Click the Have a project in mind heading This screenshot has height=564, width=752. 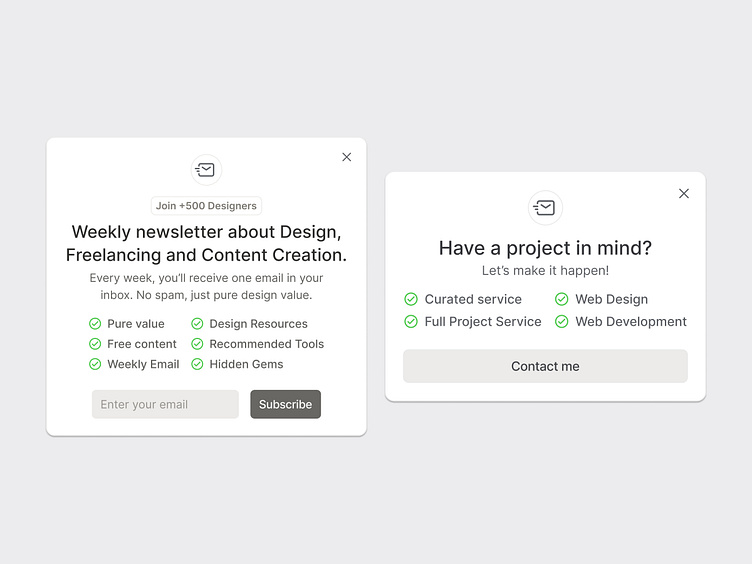pos(545,248)
